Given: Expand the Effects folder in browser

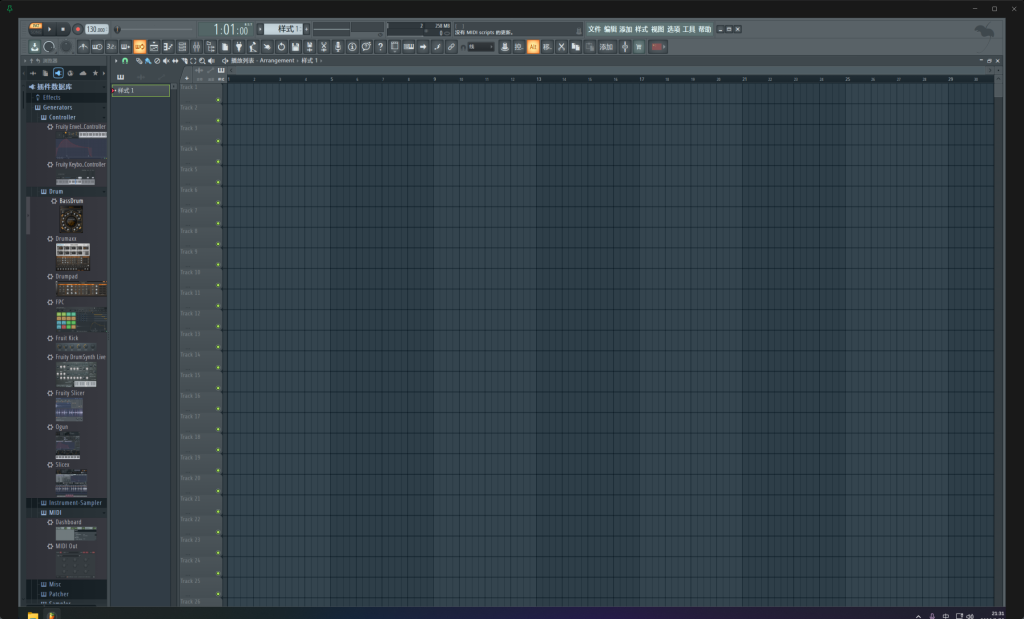Looking at the screenshot, I should [x=52, y=97].
